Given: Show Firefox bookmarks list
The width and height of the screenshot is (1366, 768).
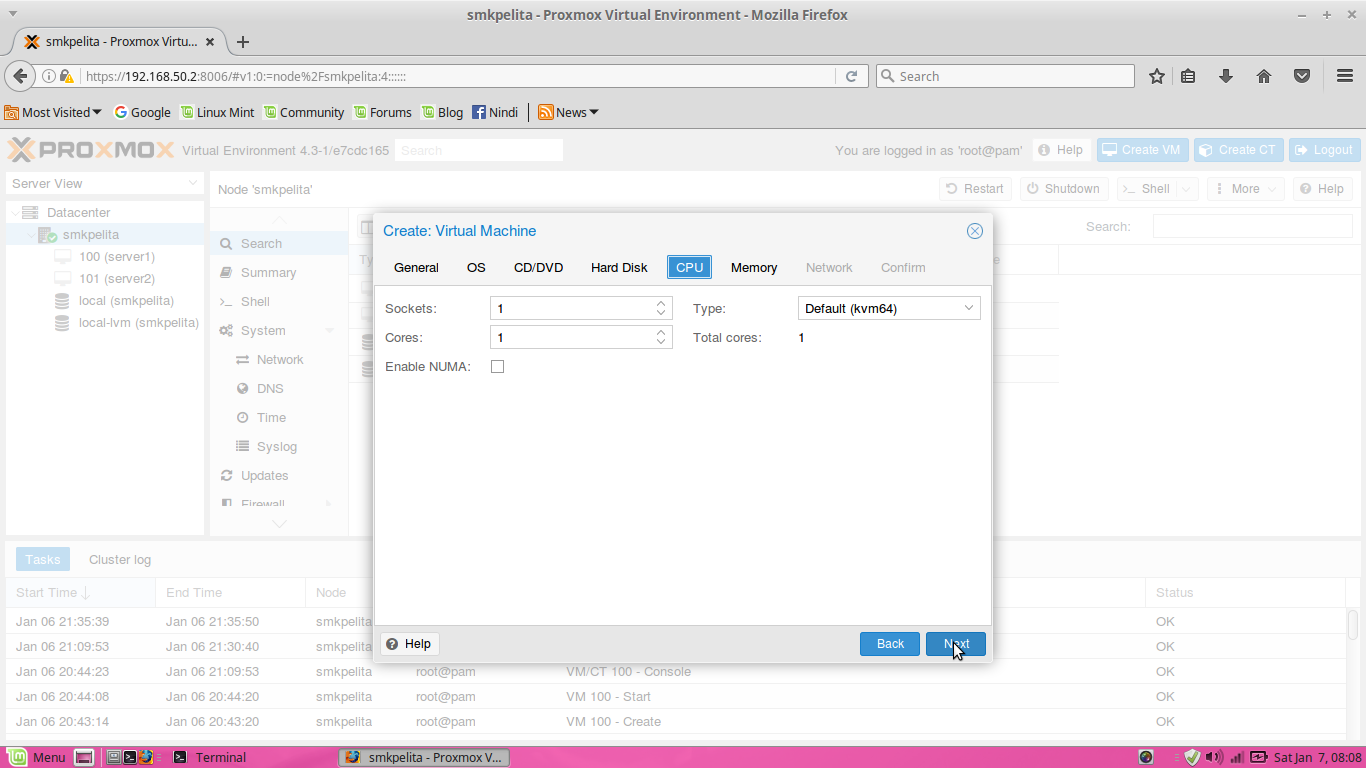Looking at the screenshot, I should point(1189,76).
